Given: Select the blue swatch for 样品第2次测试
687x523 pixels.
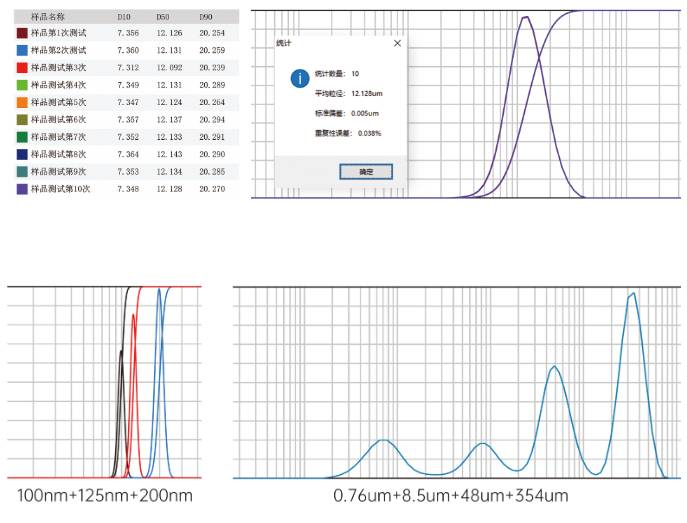Looking at the screenshot, I should coord(22,50).
